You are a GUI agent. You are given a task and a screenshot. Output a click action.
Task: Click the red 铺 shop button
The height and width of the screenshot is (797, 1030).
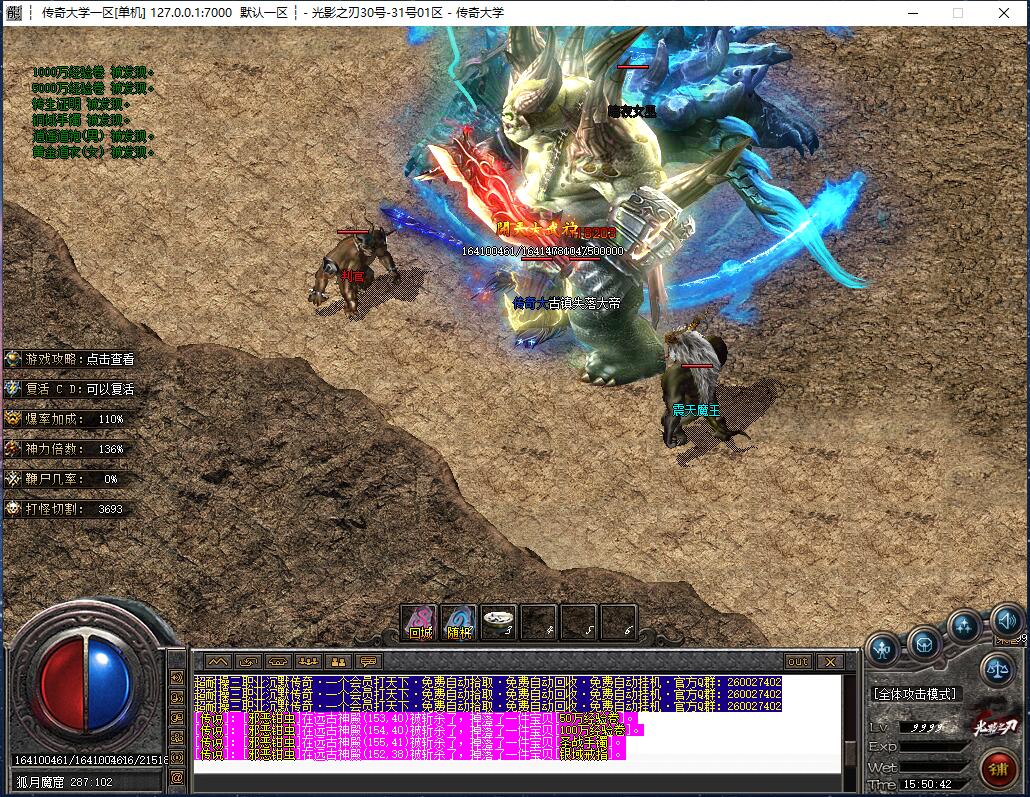click(998, 767)
